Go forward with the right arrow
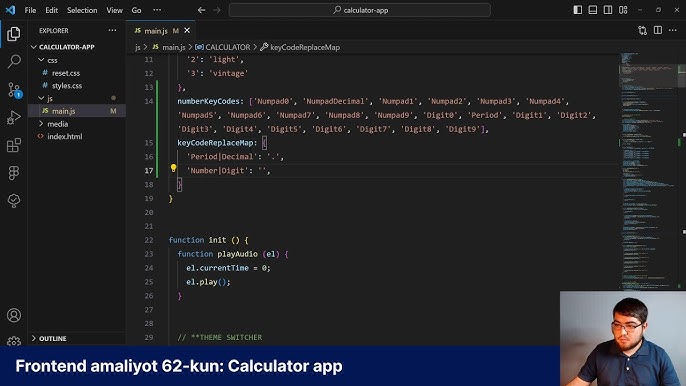Screen dimensions: 686x386 pos(217,10)
